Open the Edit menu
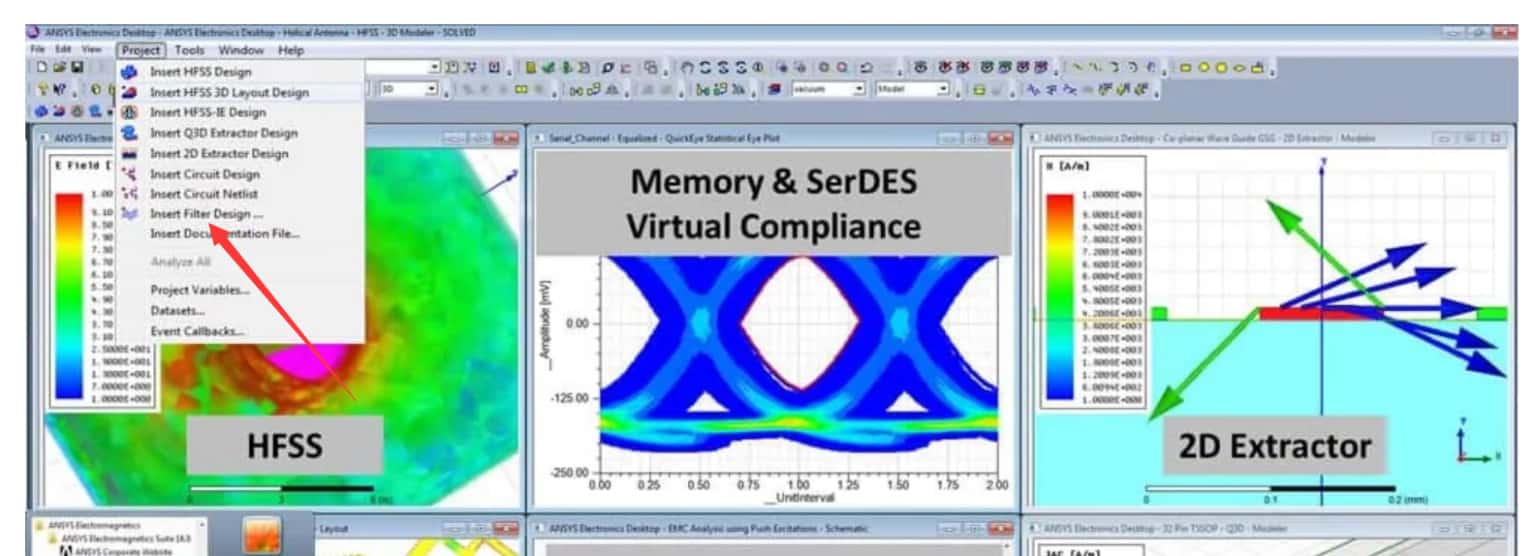 [x=63, y=49]
